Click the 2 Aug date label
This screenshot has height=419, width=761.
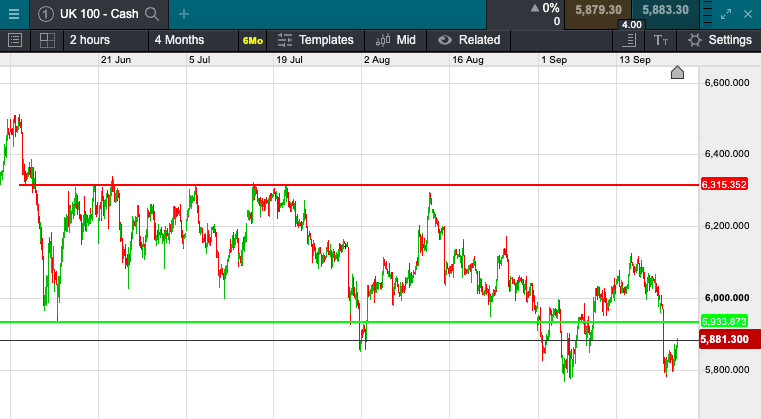[377, 60]
